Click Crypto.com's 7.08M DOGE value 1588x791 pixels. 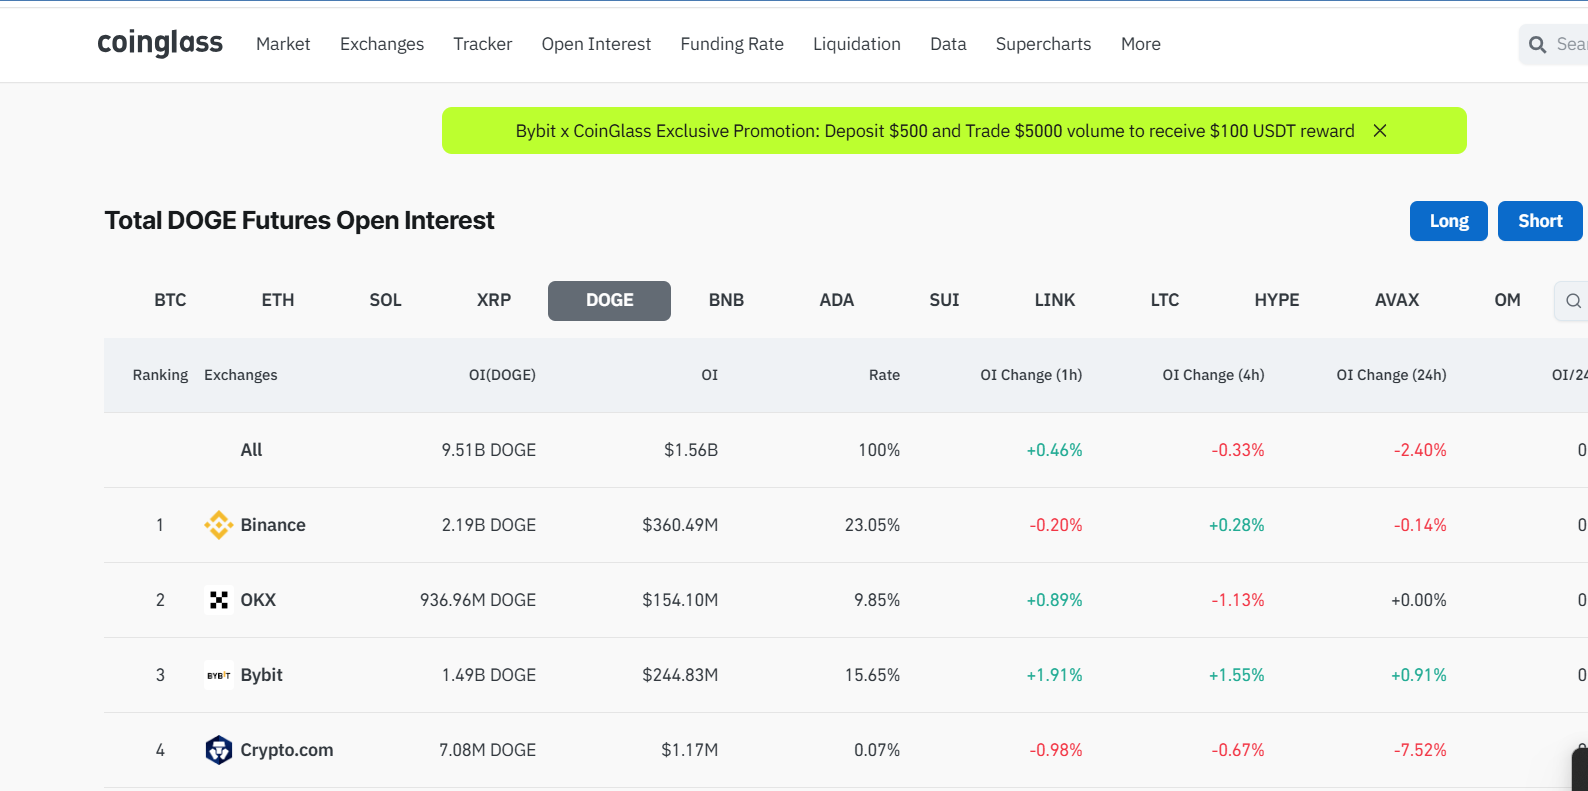[487, 750]
